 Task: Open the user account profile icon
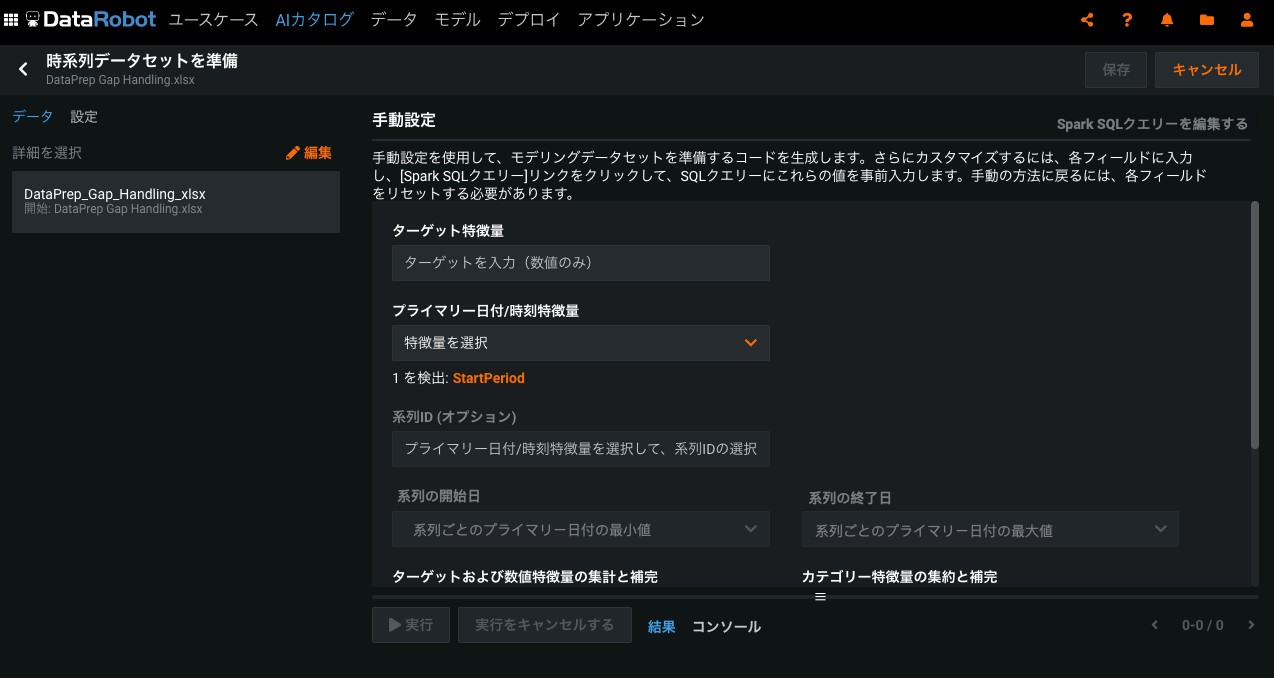point(1246,20)
